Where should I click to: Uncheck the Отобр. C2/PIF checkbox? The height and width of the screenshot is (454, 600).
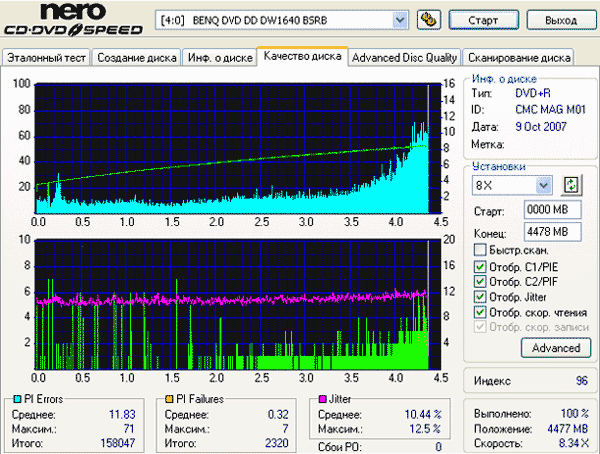(x=480, y=281)
